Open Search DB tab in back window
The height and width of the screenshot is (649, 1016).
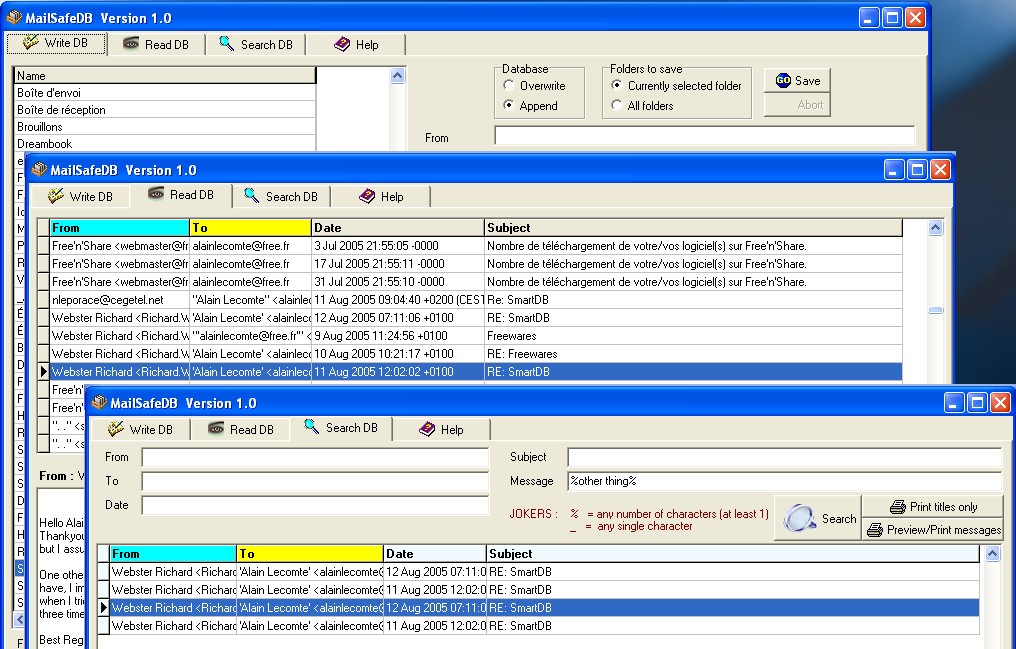click(255, 45)
